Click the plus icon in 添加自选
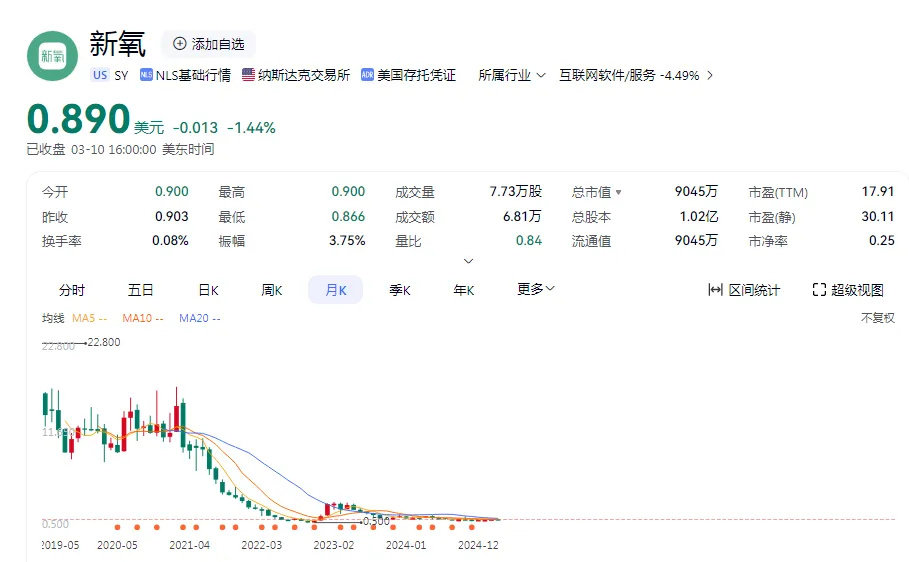This screenshot has width=909, height=562. [180, 43]
